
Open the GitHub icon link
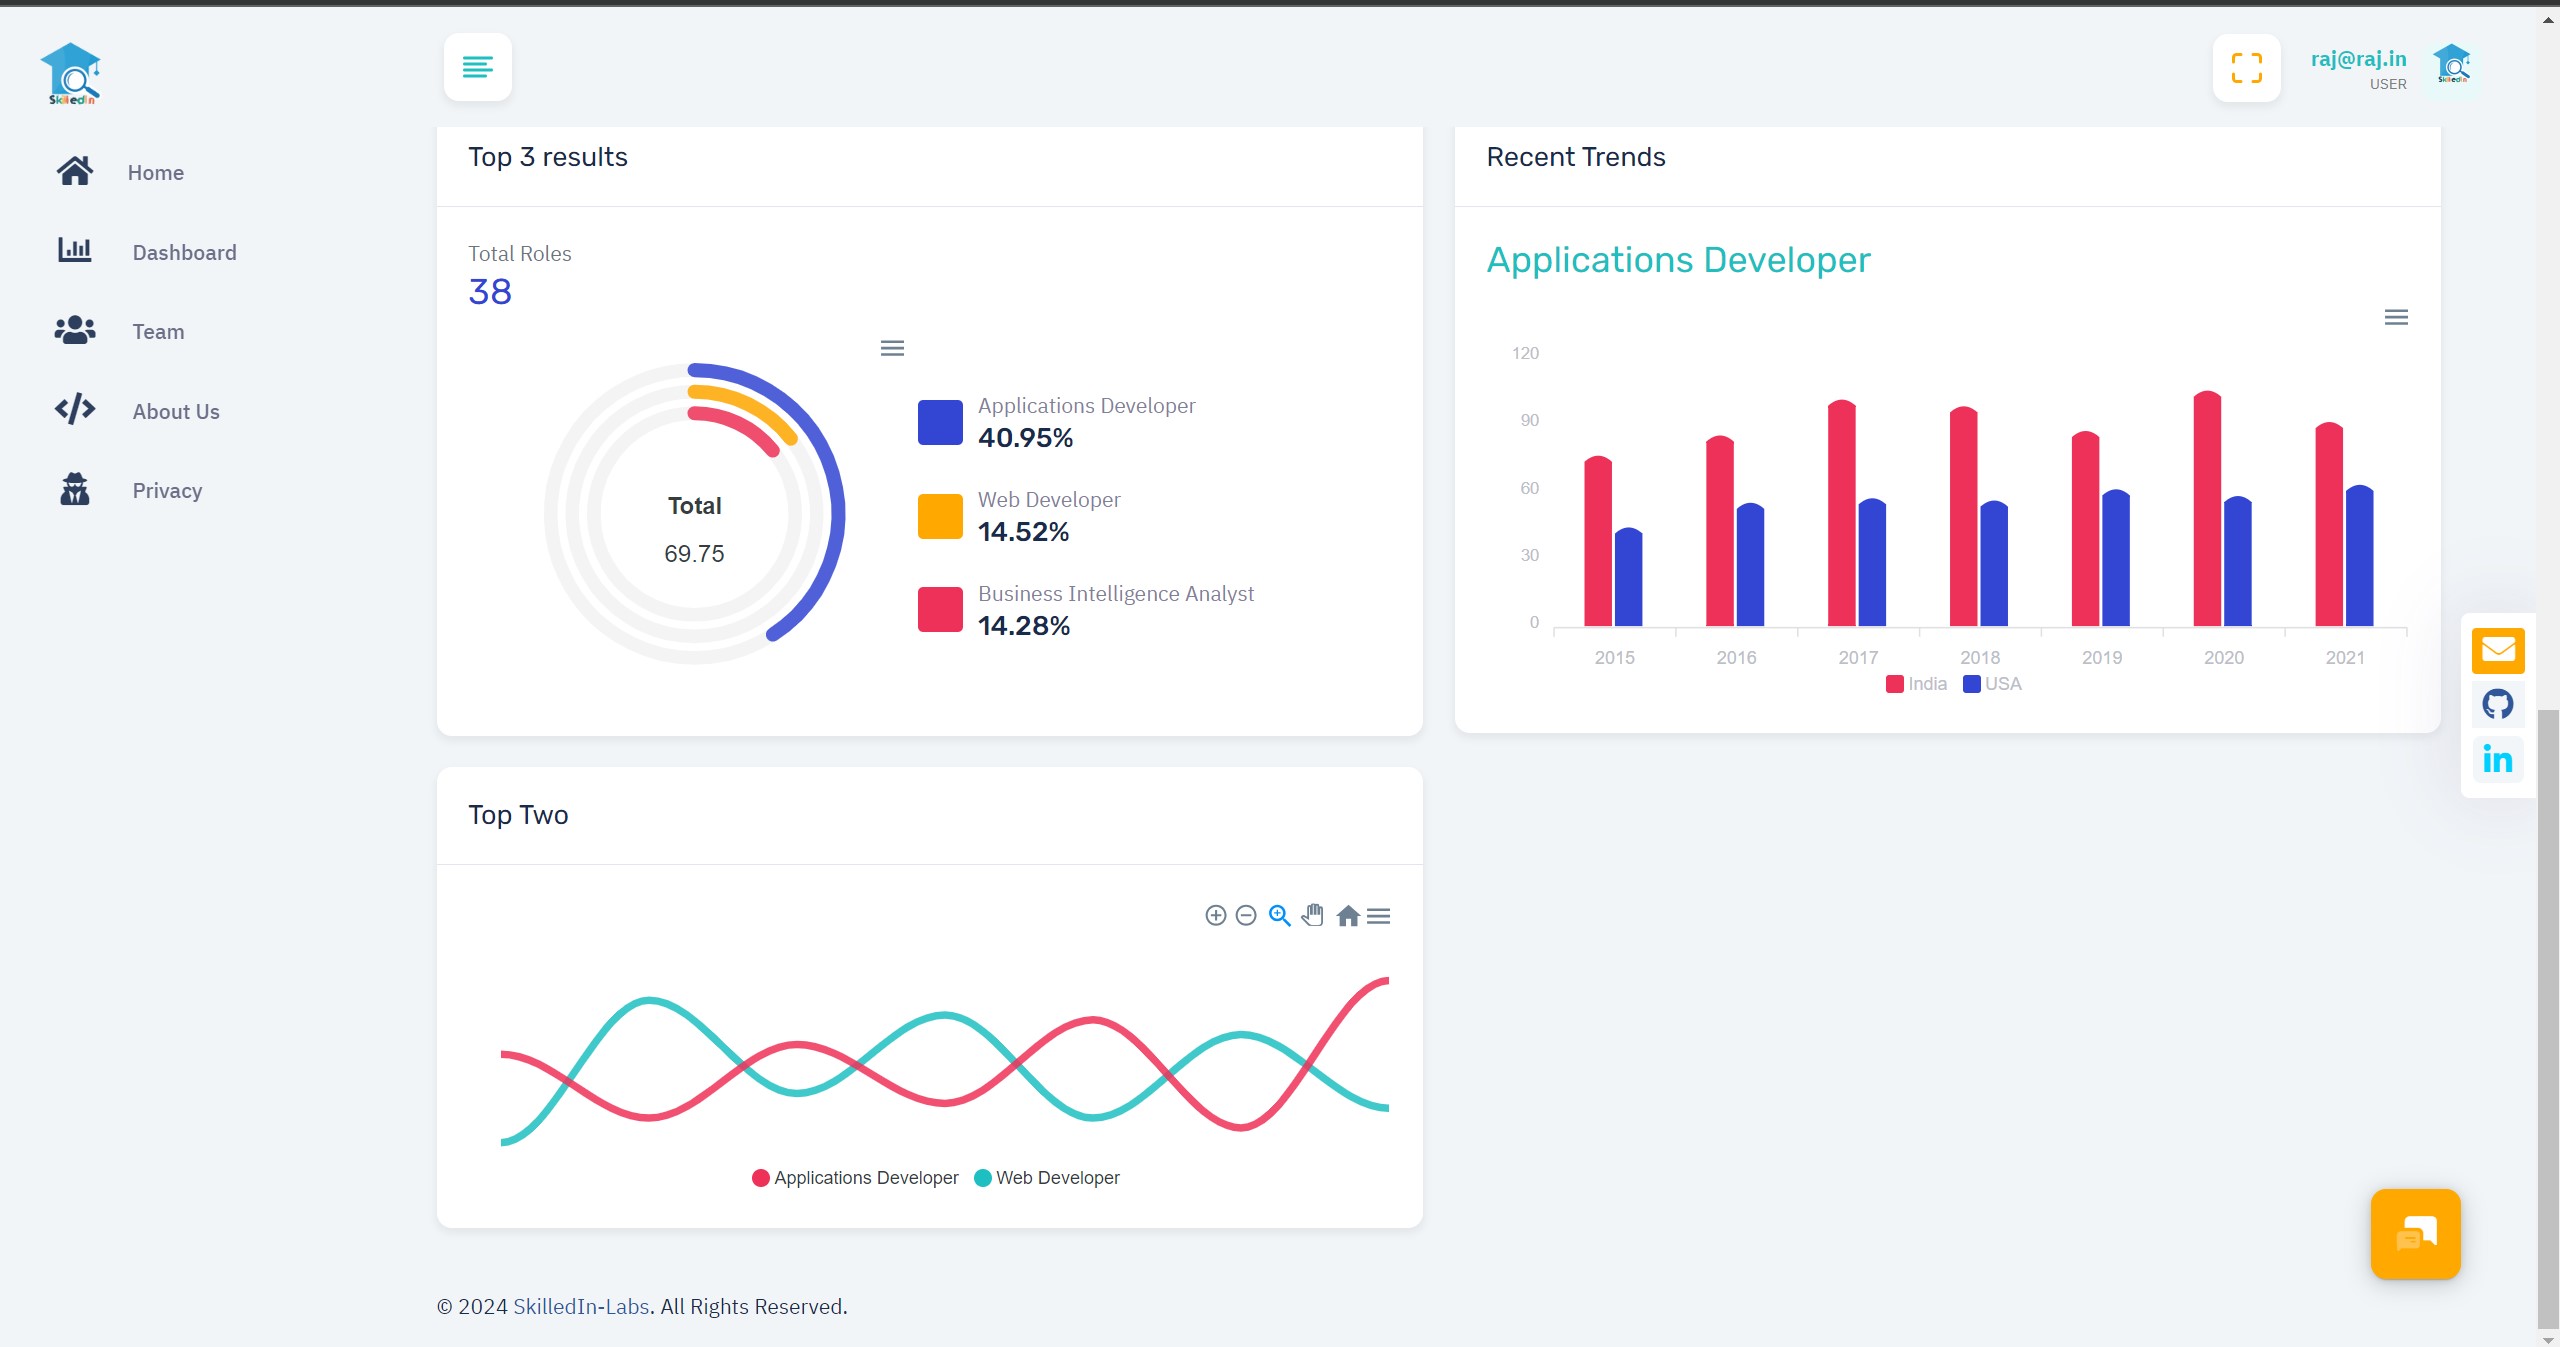[x=2498, y=705]
